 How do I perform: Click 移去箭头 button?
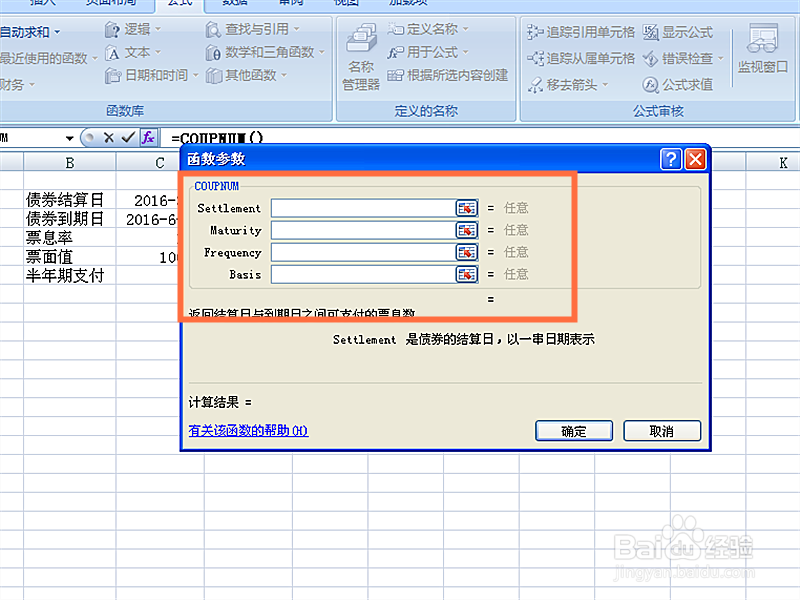coord(568,85)
